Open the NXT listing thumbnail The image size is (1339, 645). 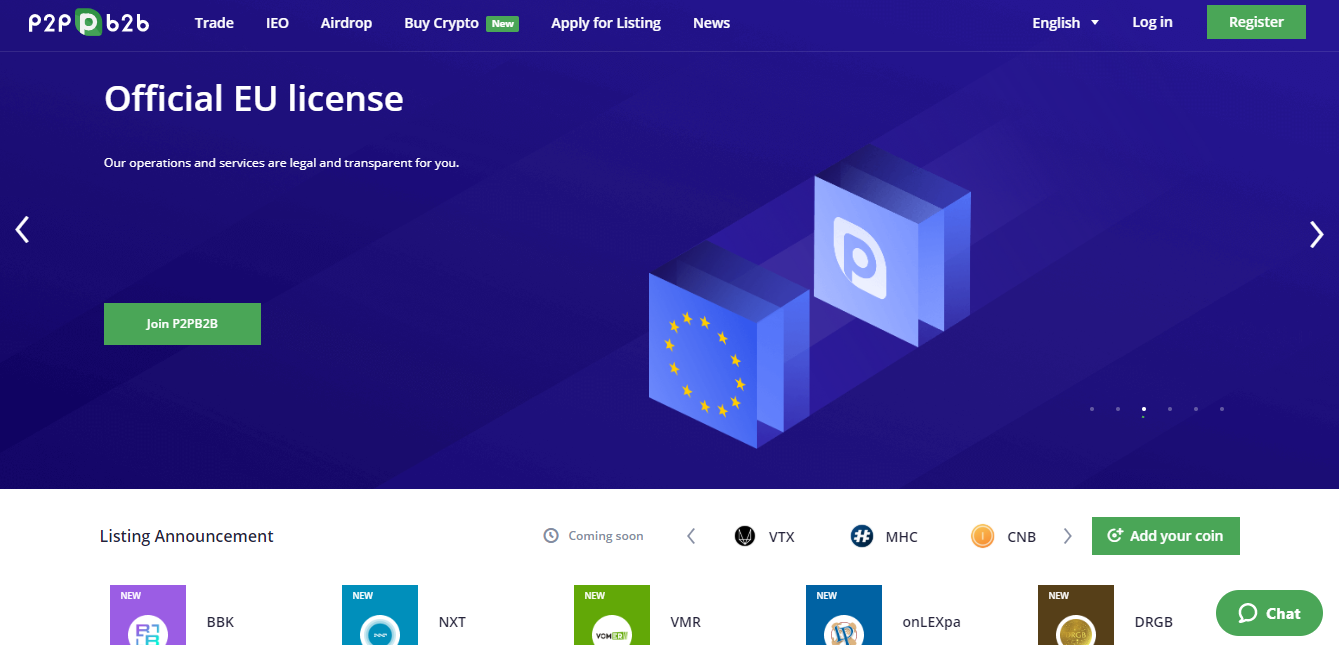[x=380, y=615]
